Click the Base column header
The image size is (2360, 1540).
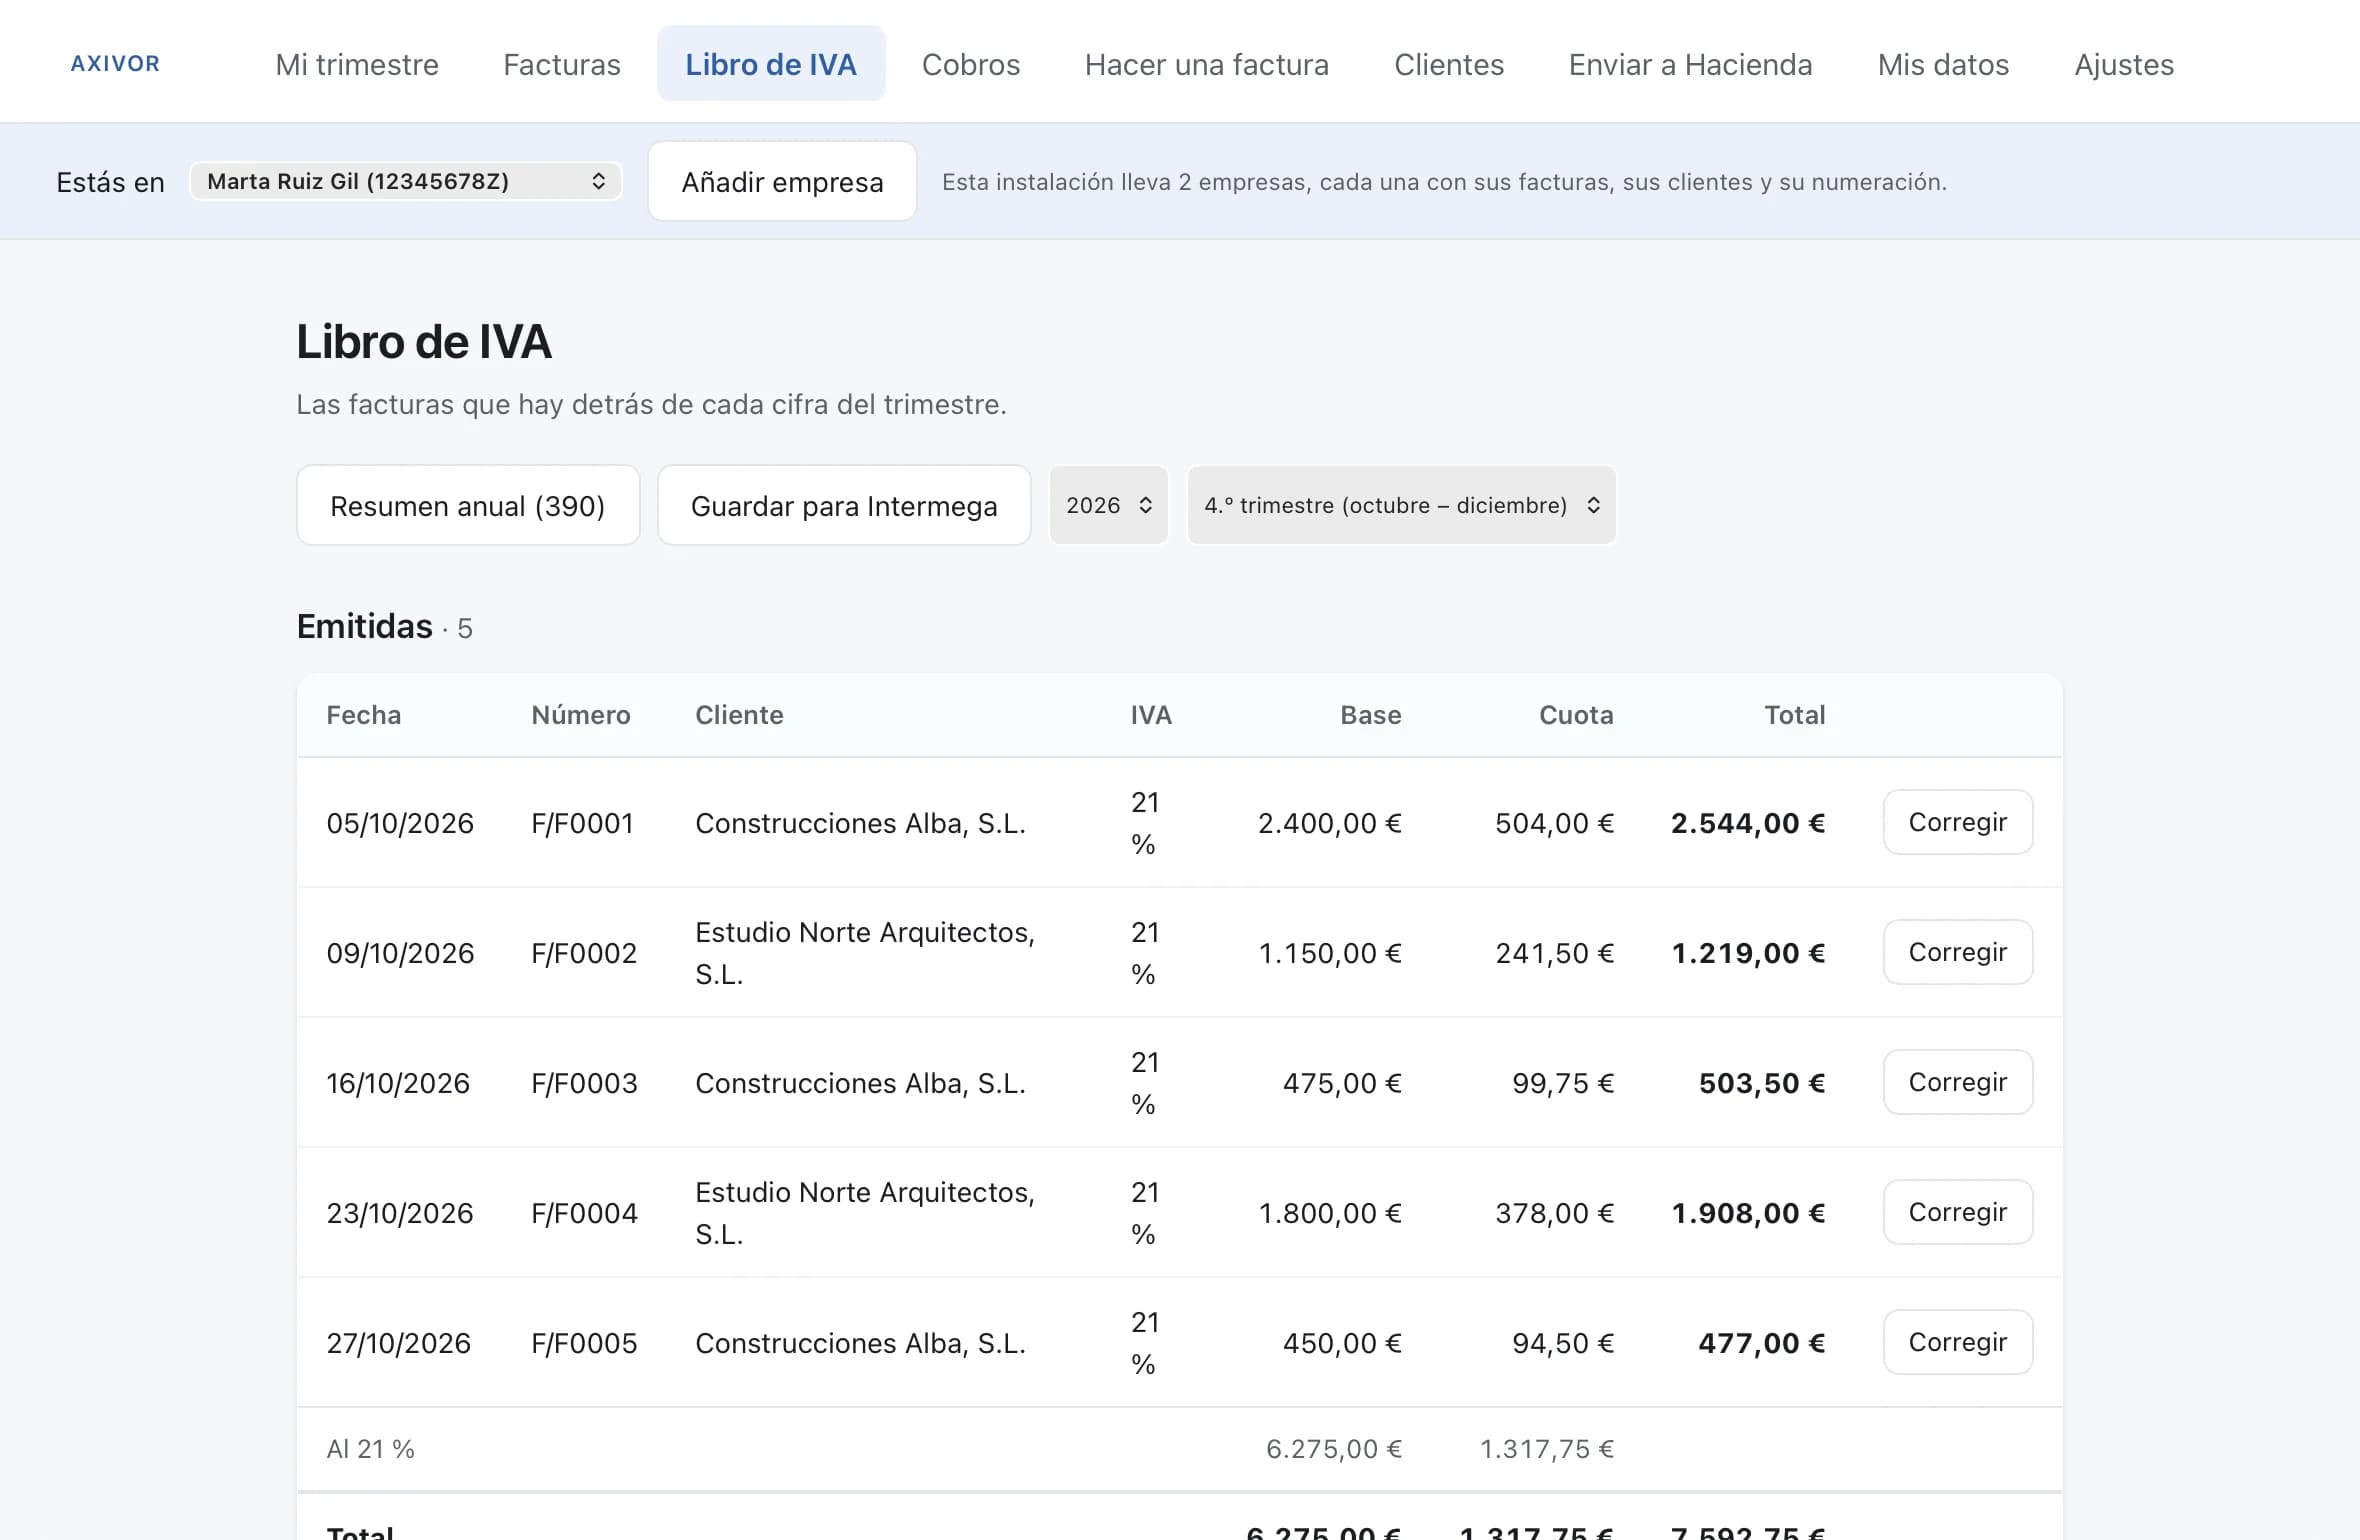(1371, 715)
